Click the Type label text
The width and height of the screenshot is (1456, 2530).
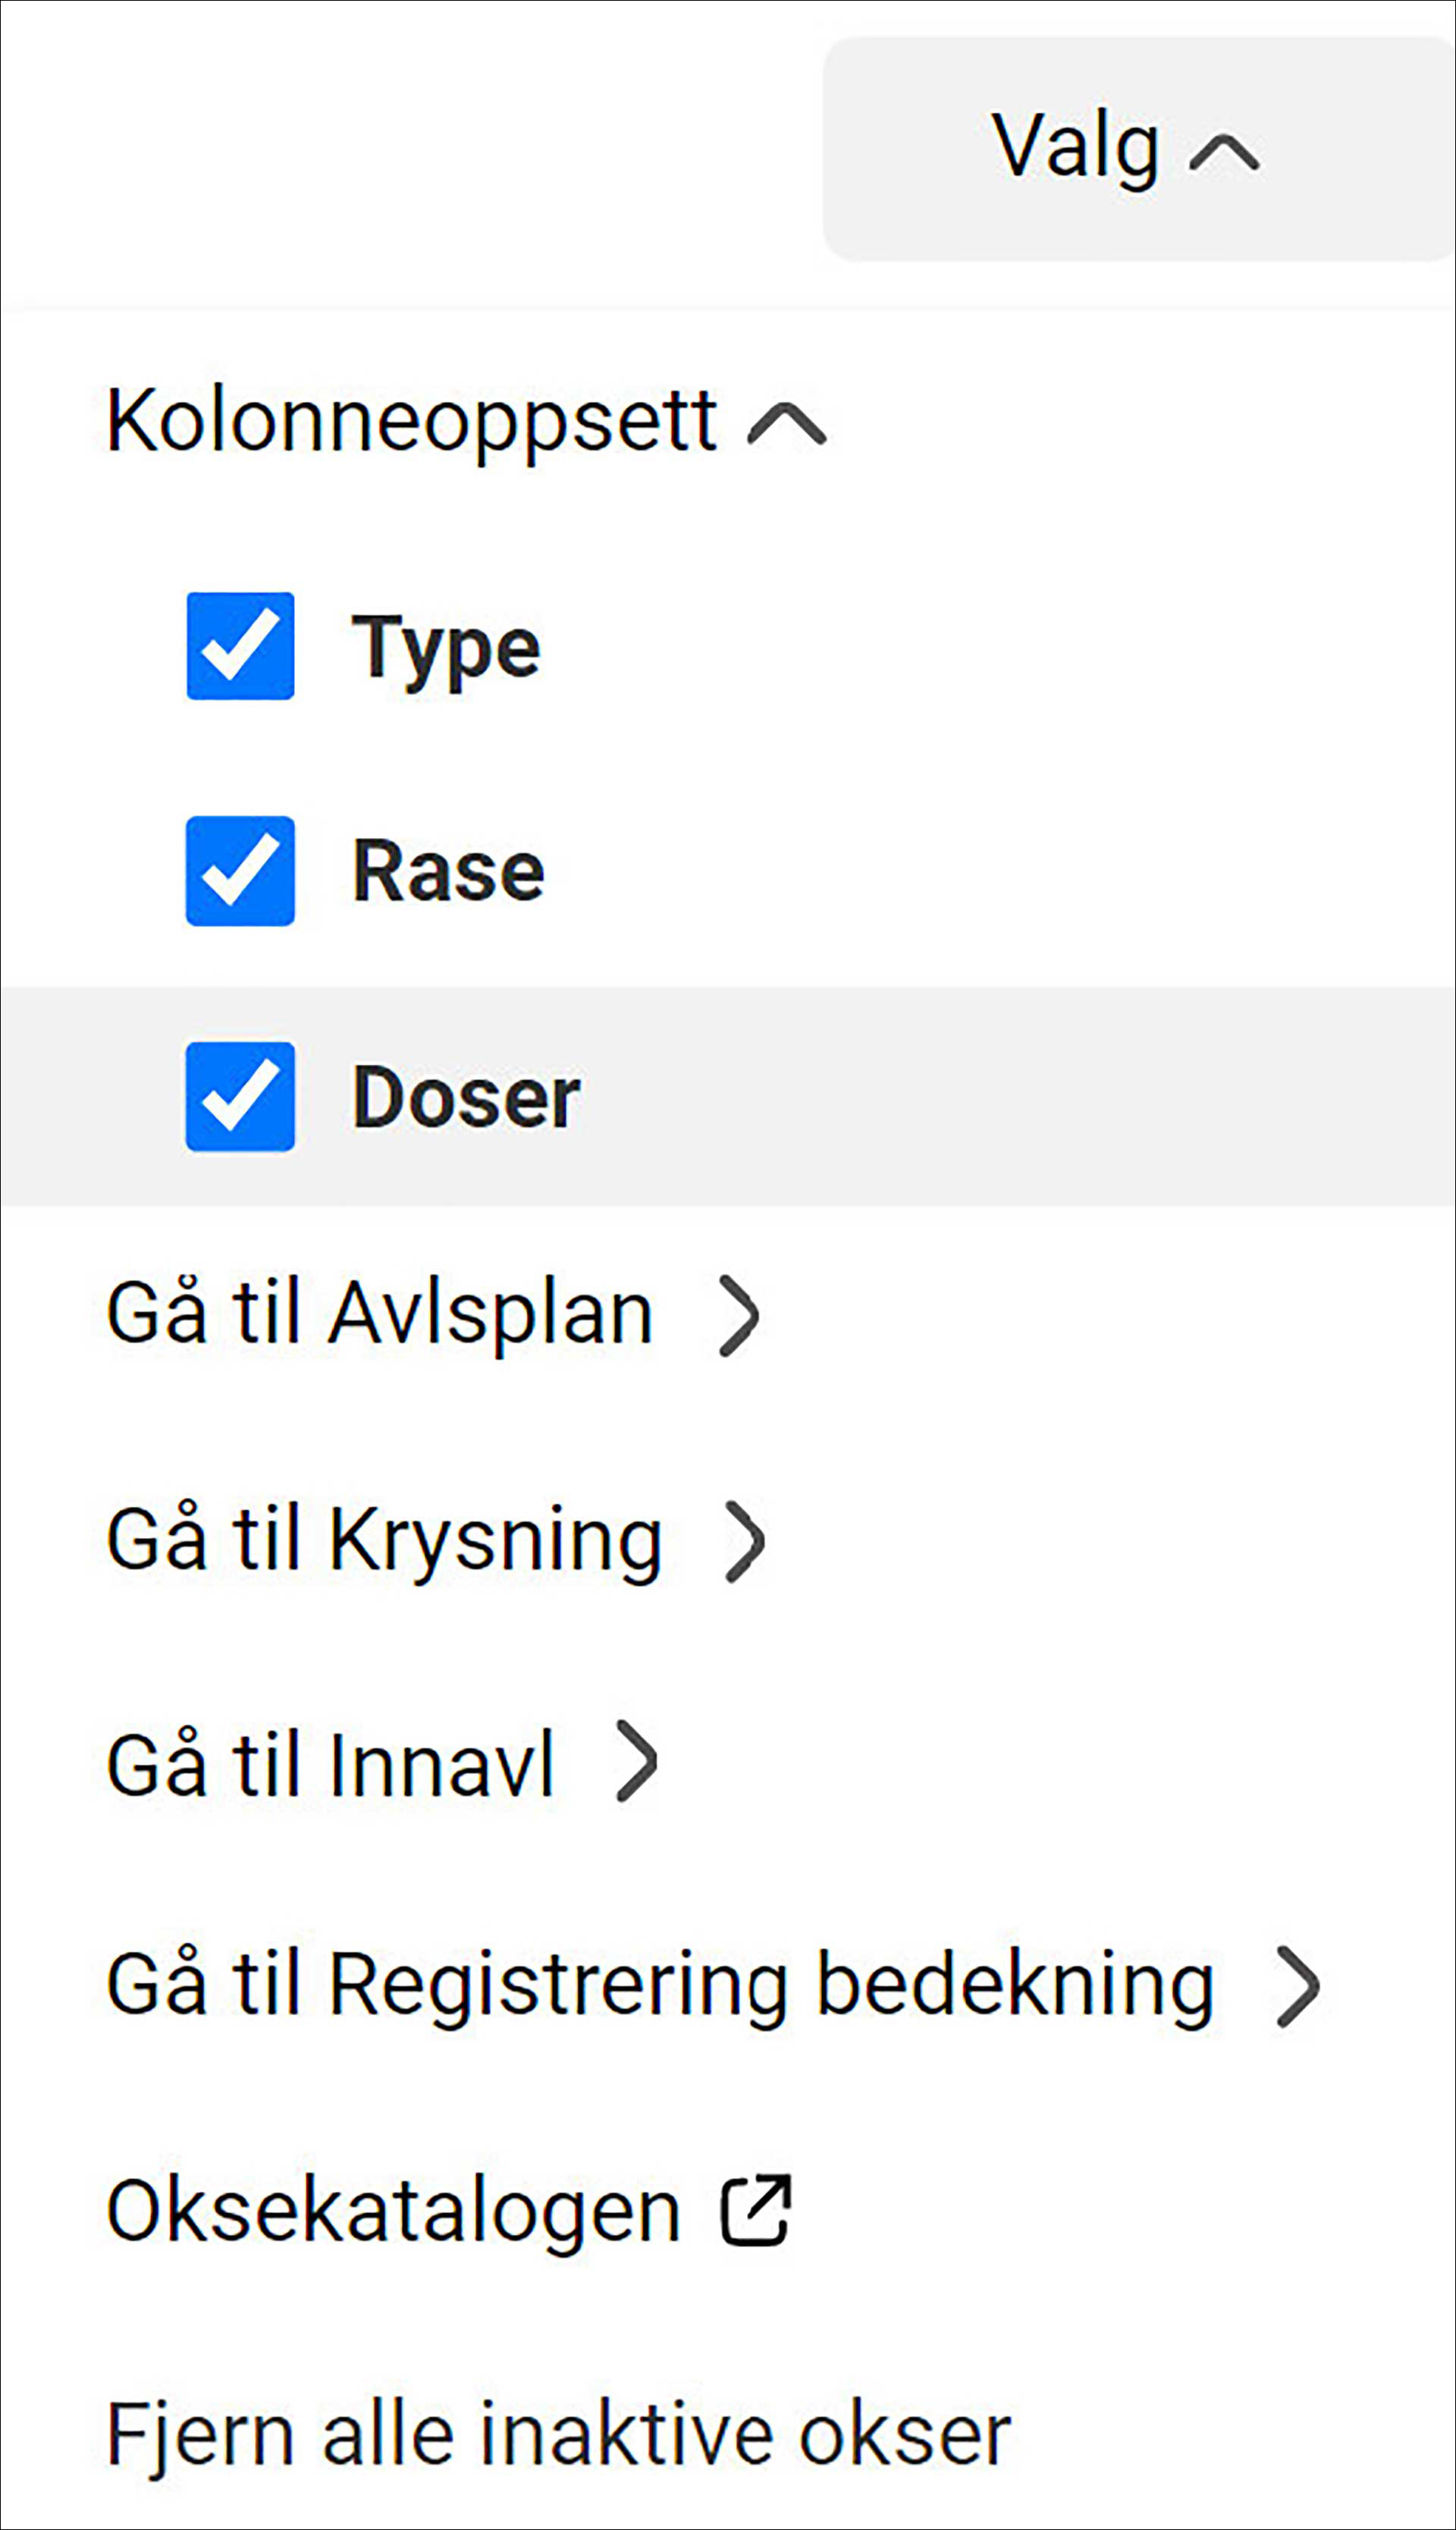[x=446, y=649]
